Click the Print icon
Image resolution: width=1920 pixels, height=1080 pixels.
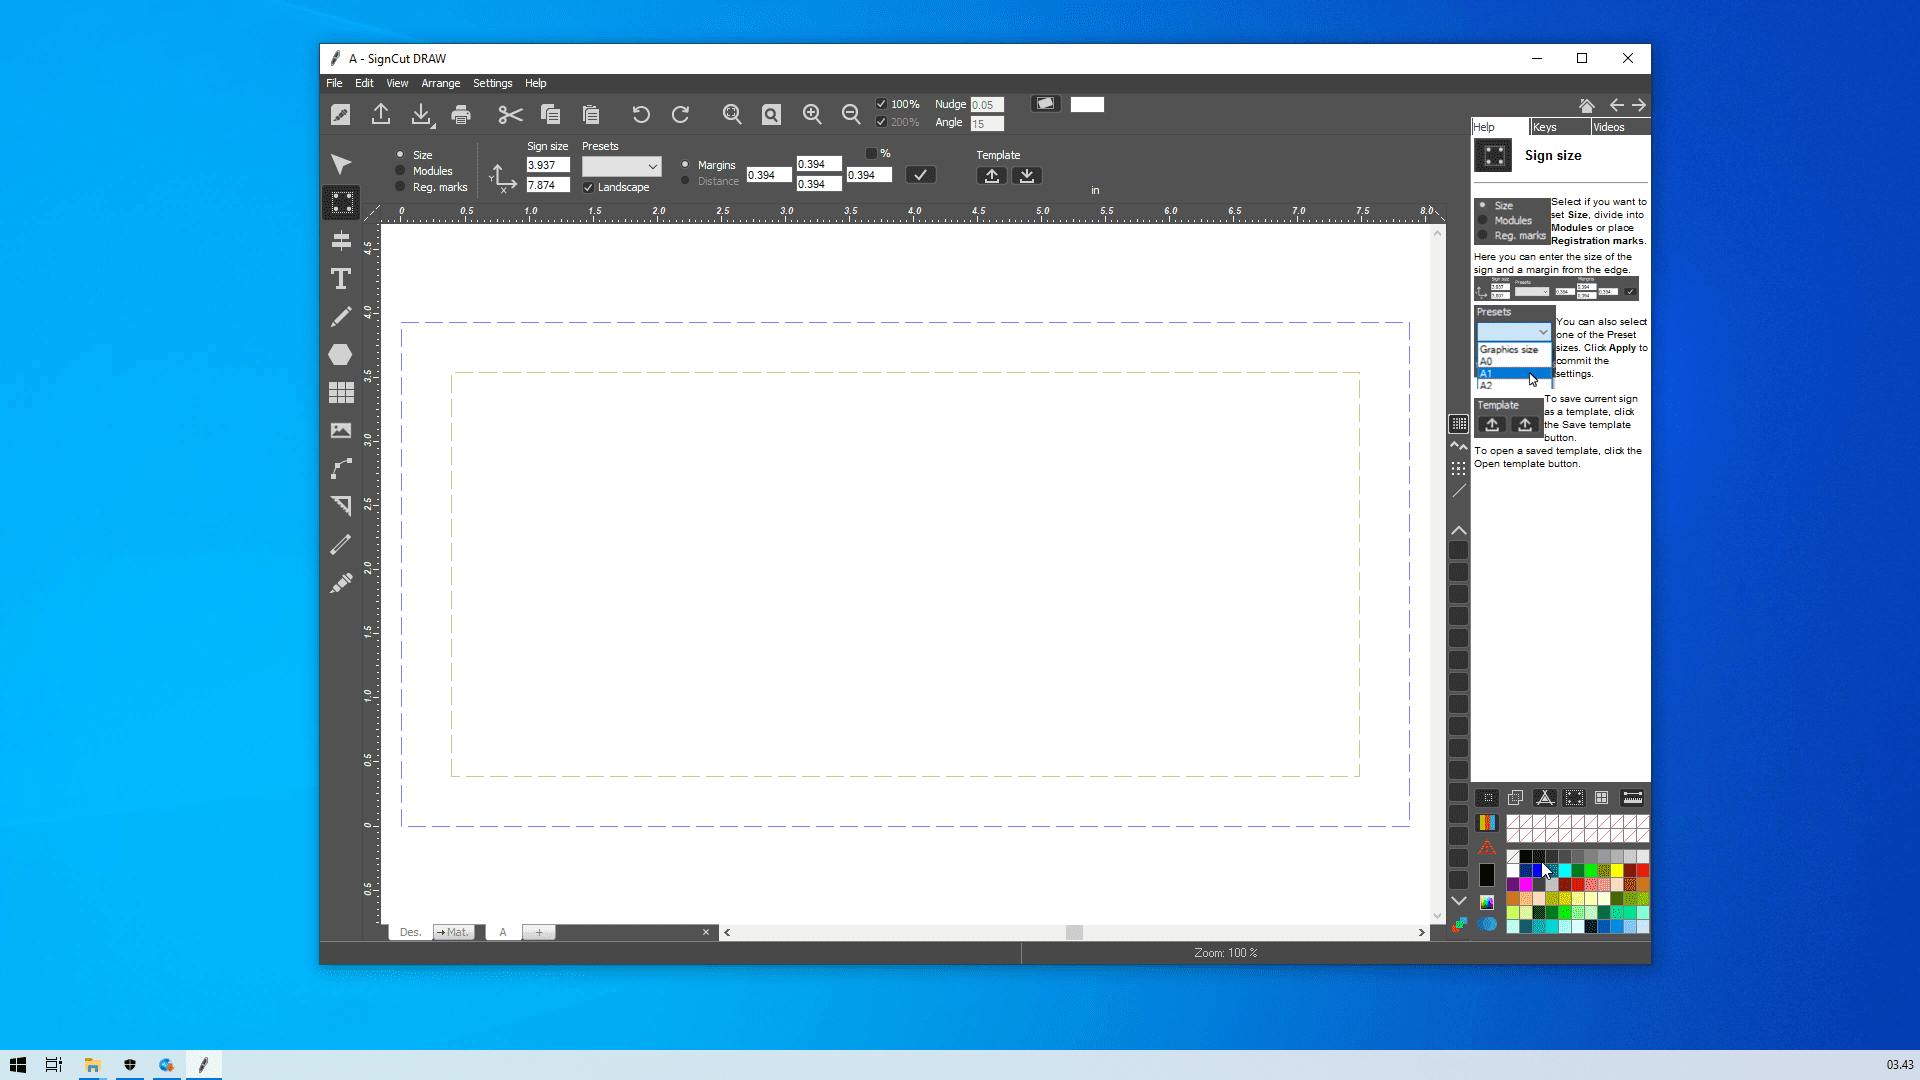pos(461,115)
